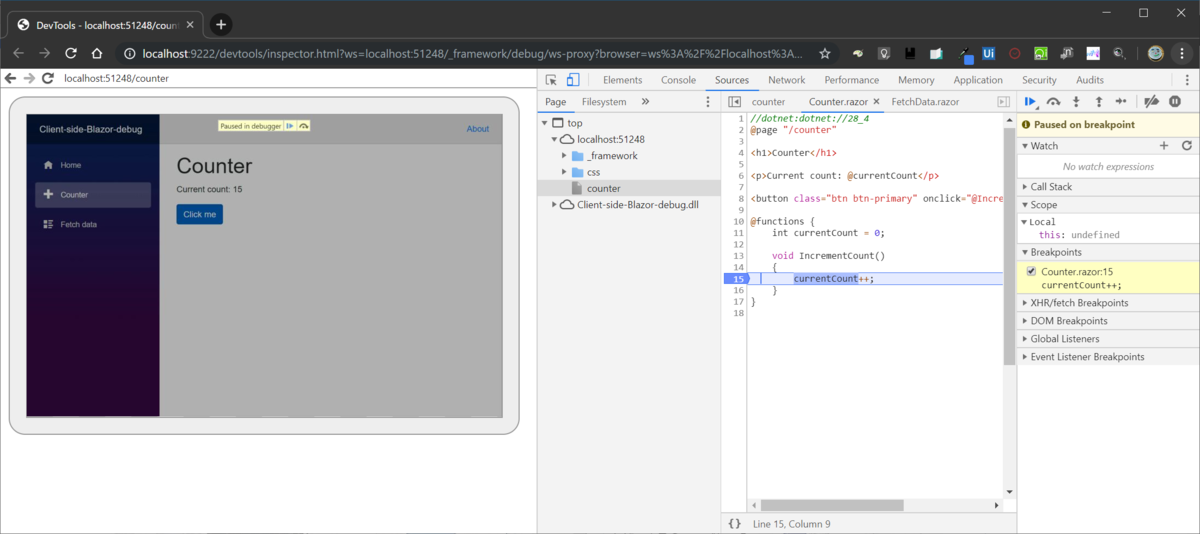Viewport: 1200px width, 534px height.
Task: Toggle pause on exceptions icon
Action: pyautogui.click(x=1175, y=101)
